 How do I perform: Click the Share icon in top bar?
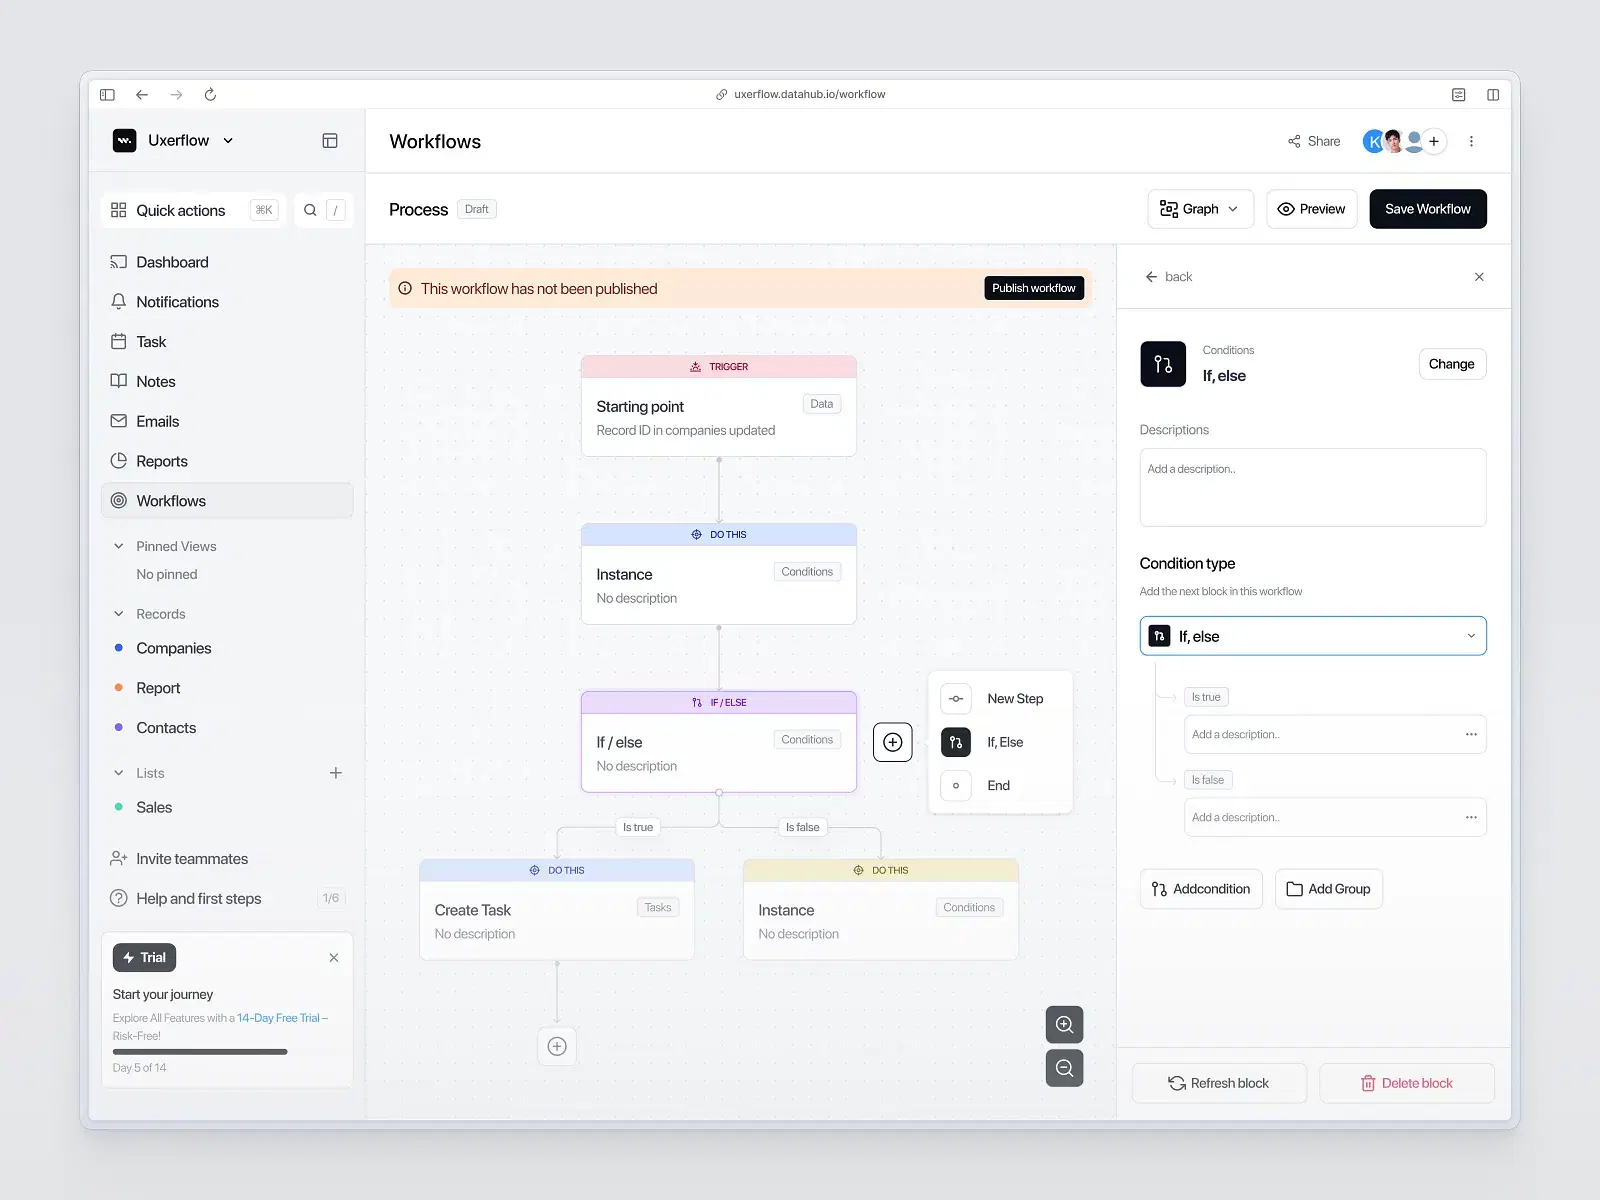[1295, 141]
